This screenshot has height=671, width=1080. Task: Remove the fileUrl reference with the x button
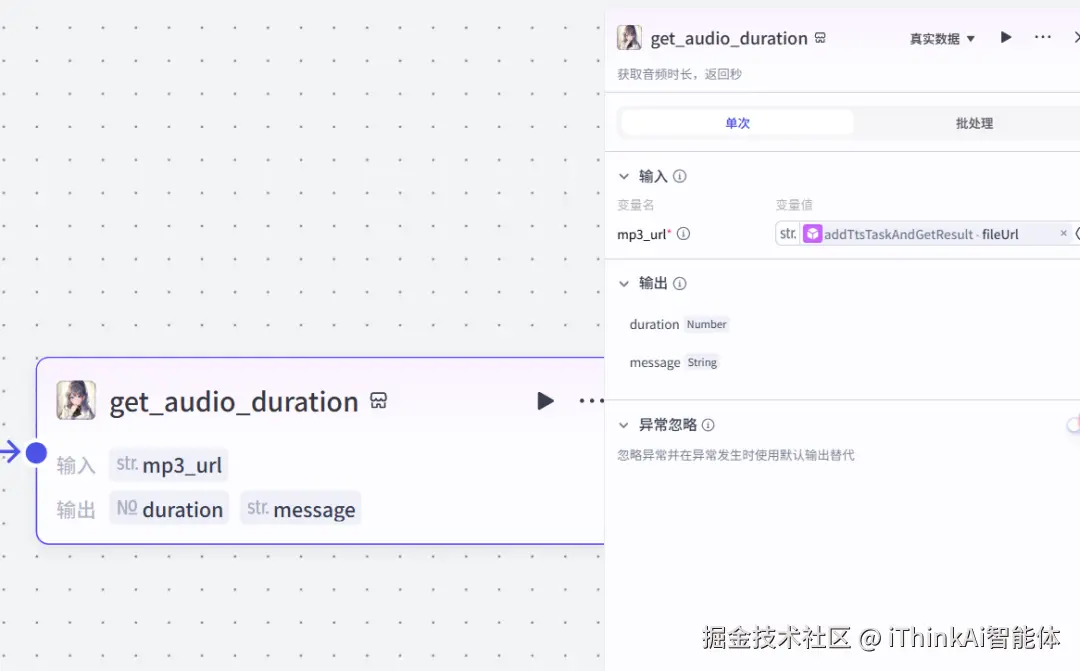1063,233
